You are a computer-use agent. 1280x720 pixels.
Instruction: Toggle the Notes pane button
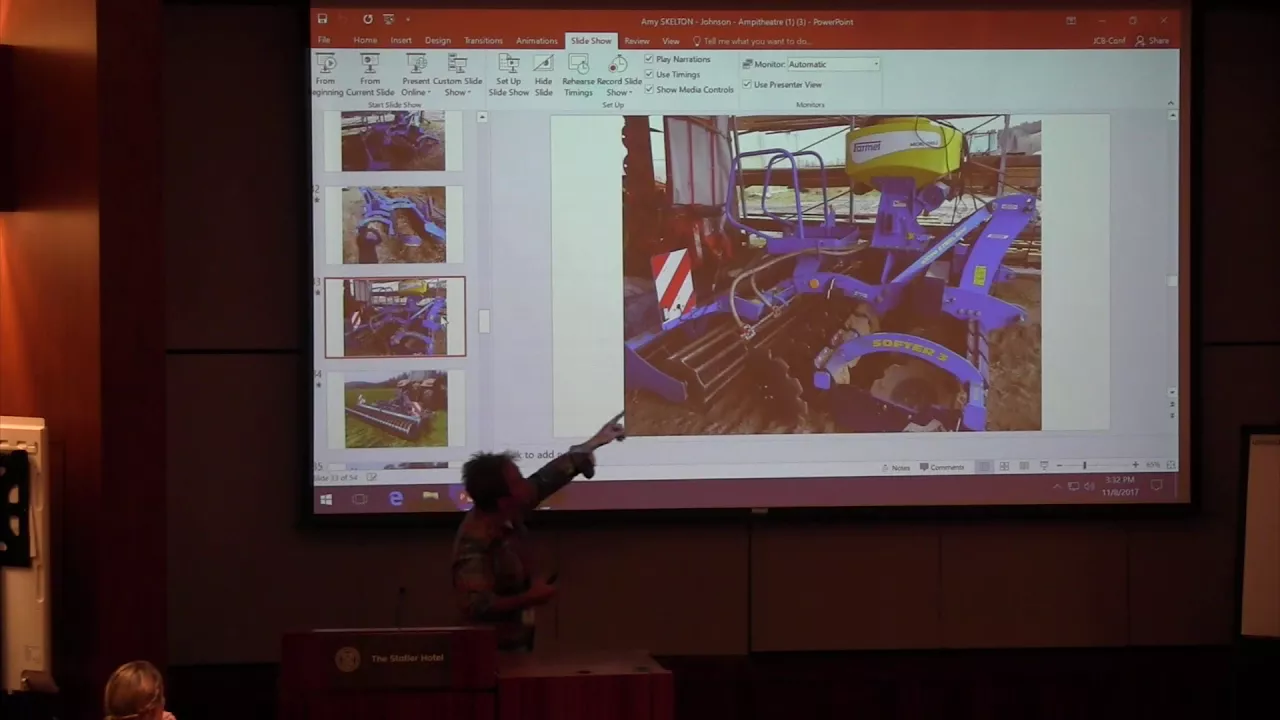coord(895,467)
